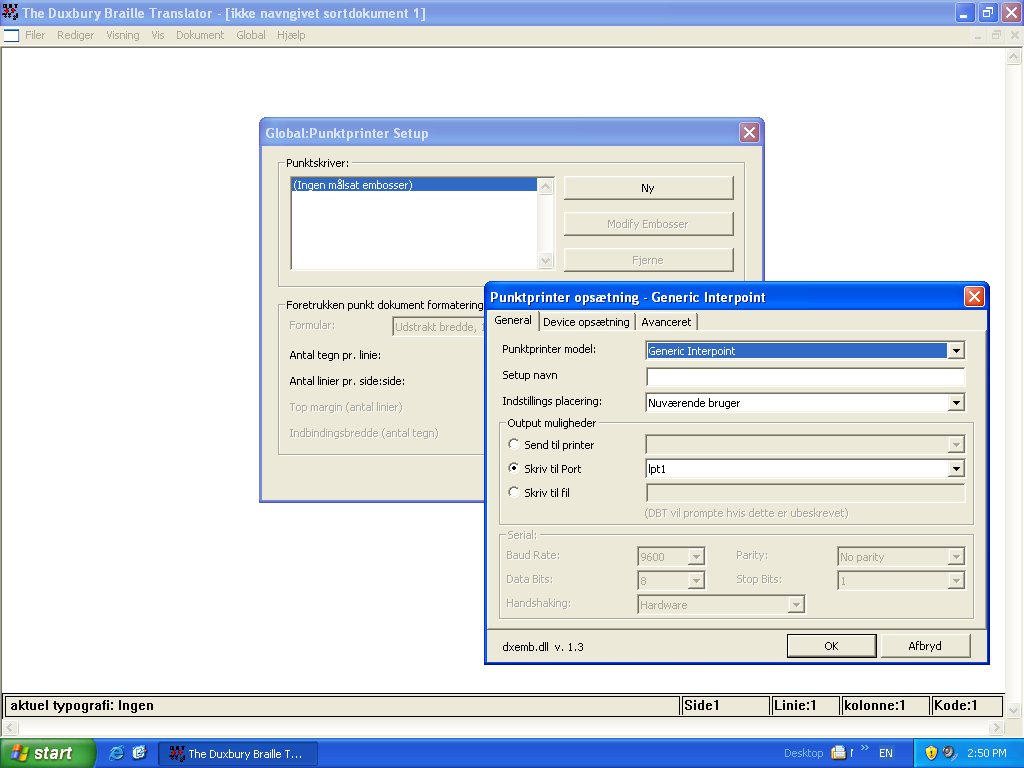Viewport: 1024px width, 768px height.
Task: Click Linie:1 status bar field
Action: click(805, 705)
